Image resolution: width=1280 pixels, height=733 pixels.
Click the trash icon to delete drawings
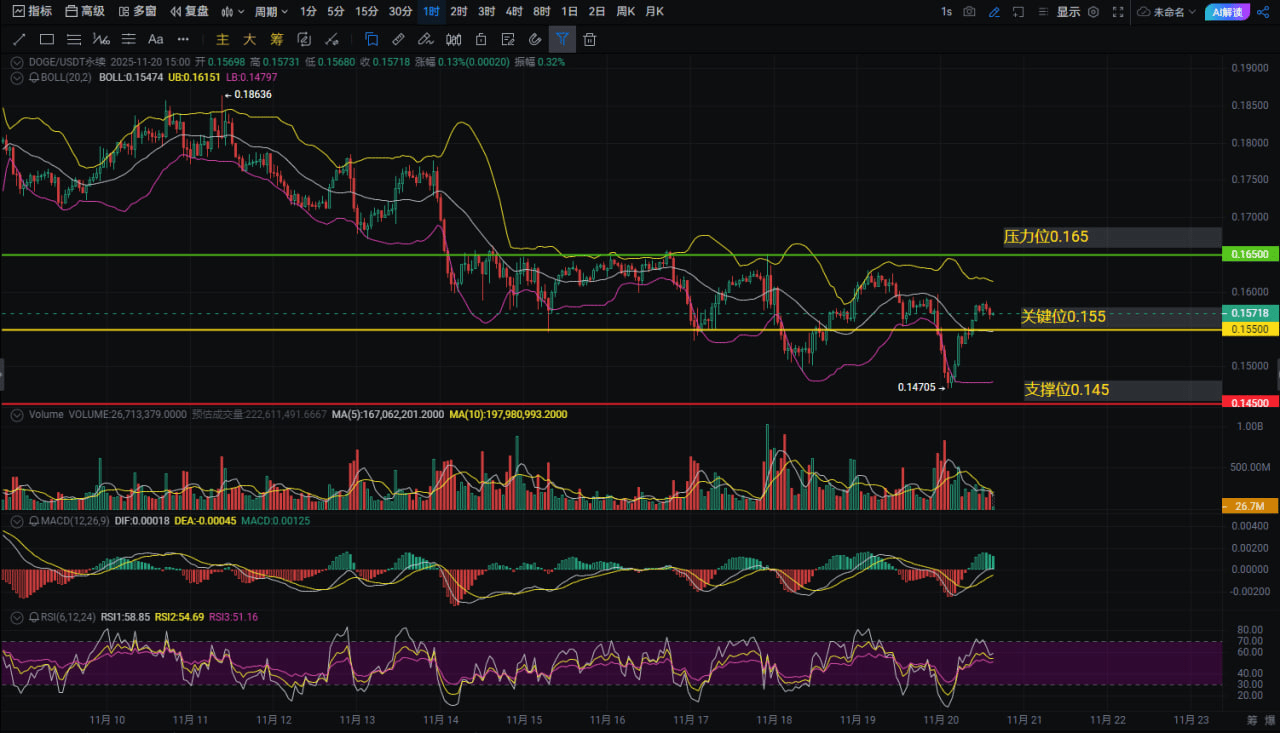point(590,40)
